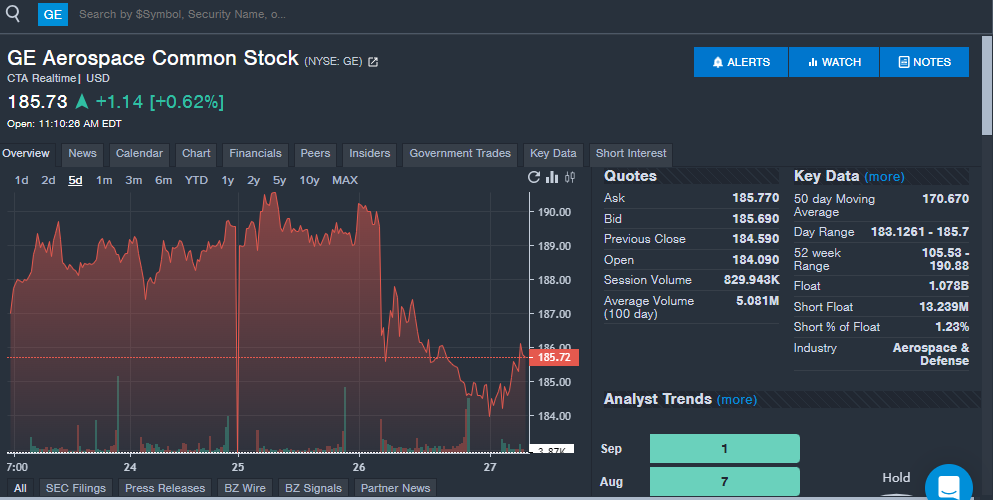
Task: Switch to bar chart type icon
Action: (552, 177)
